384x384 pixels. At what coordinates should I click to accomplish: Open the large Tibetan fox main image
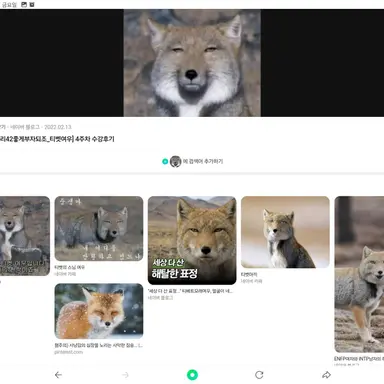tap(192, 63)
